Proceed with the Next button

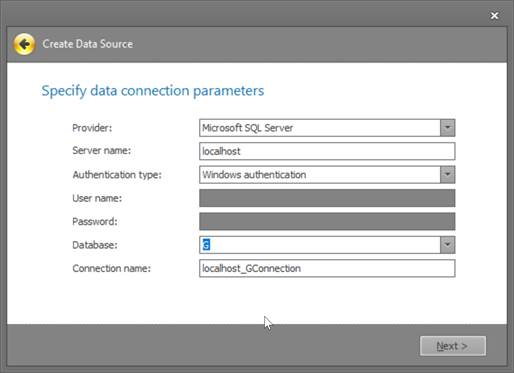point(452,346)
